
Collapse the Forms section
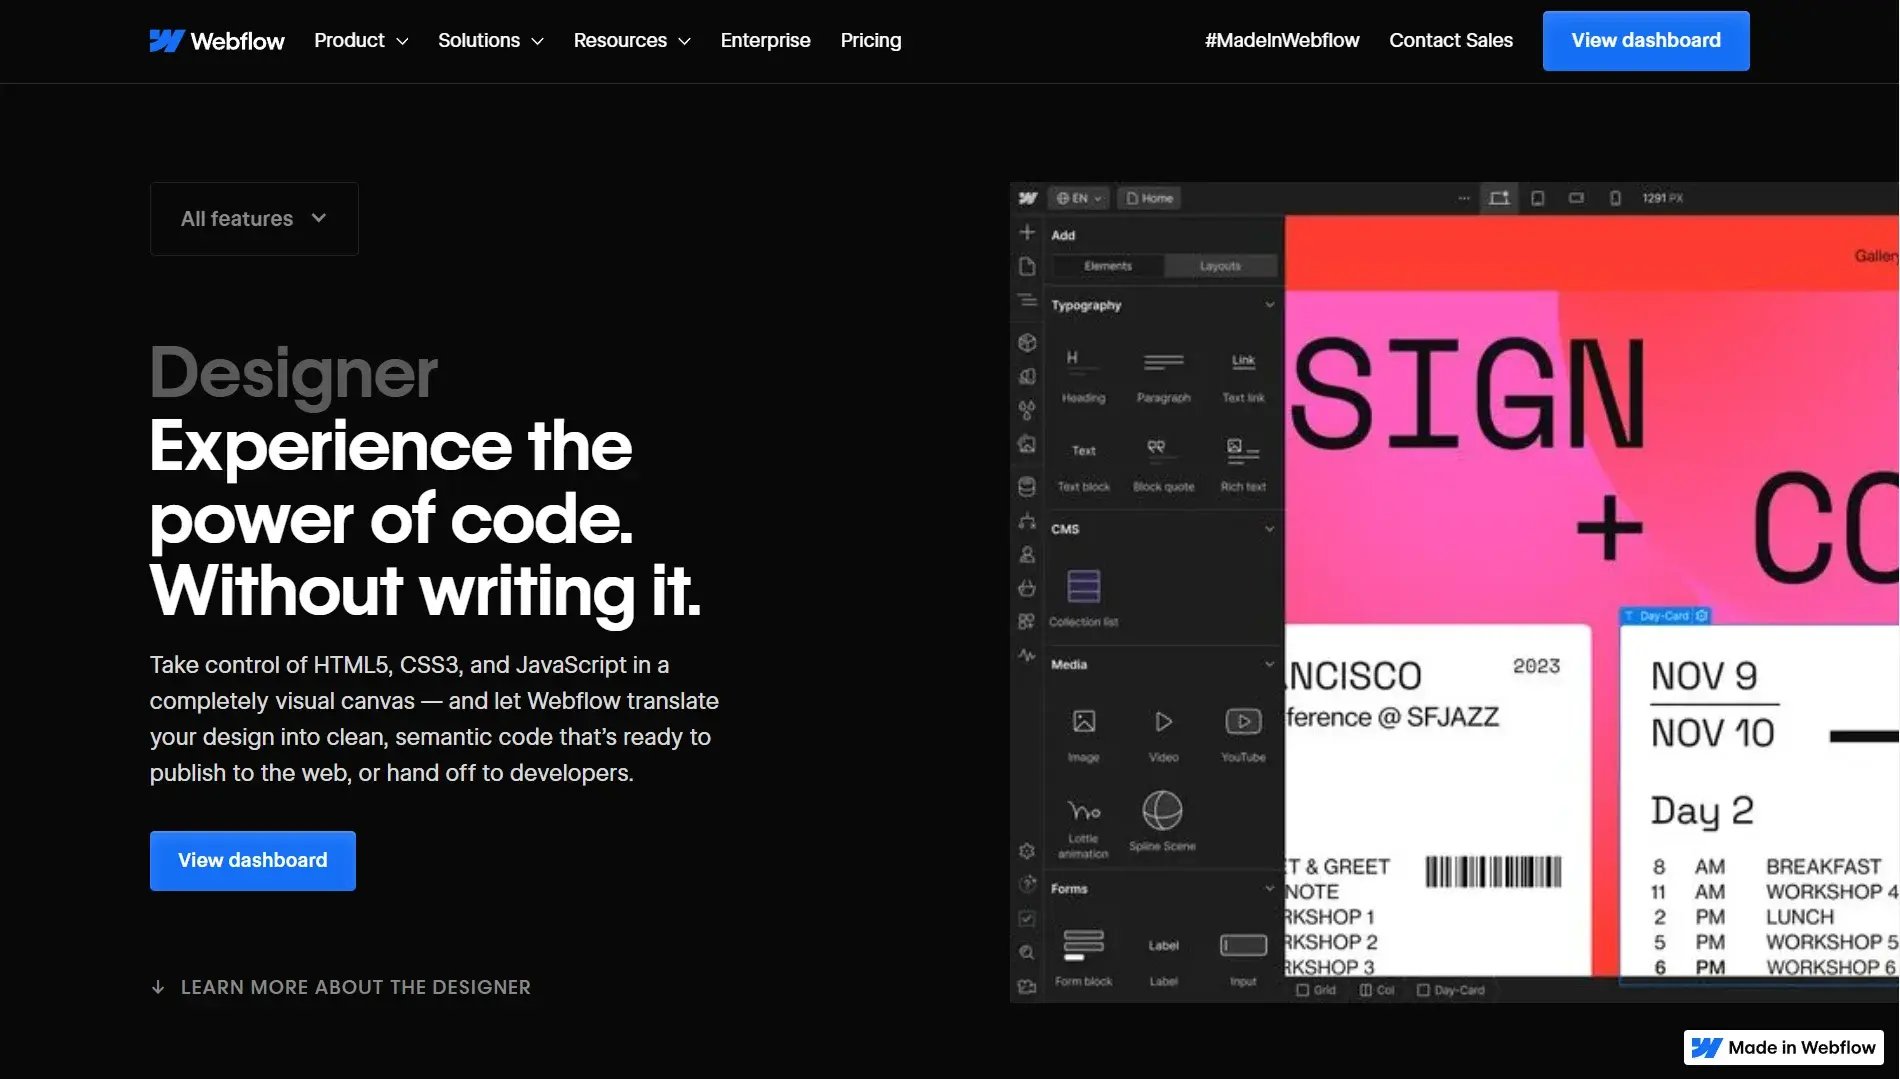(1269, 888)
